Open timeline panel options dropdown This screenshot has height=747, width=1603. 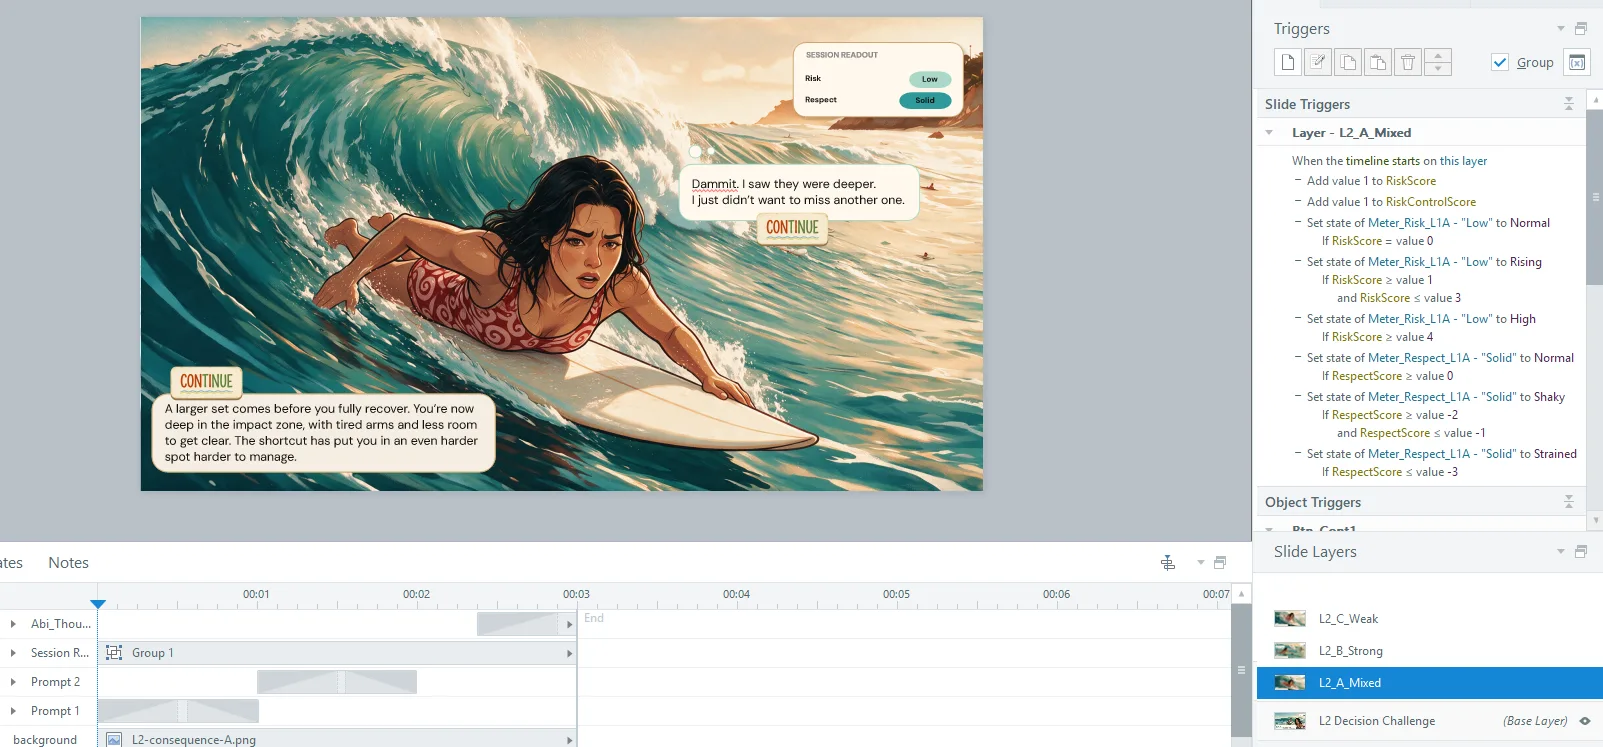pyautogui.click(x=1201, y=563)
